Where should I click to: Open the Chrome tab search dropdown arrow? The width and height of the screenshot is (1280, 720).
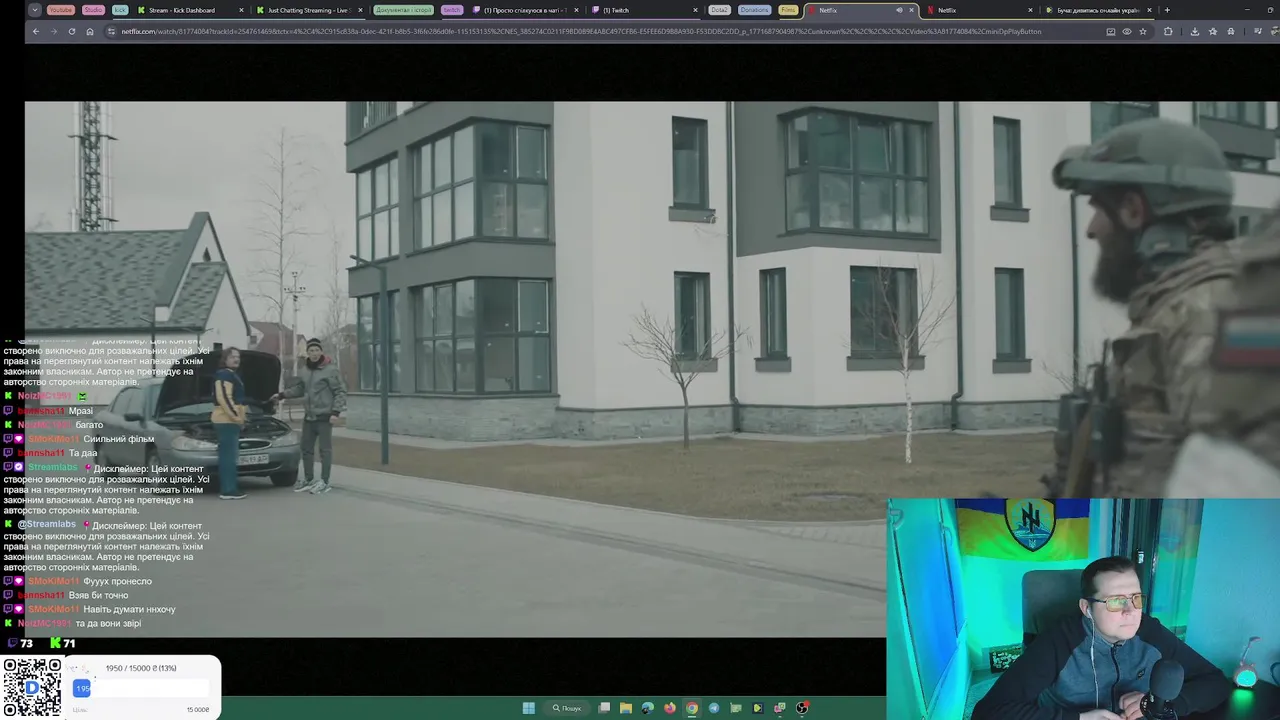(x=35, y=10)
